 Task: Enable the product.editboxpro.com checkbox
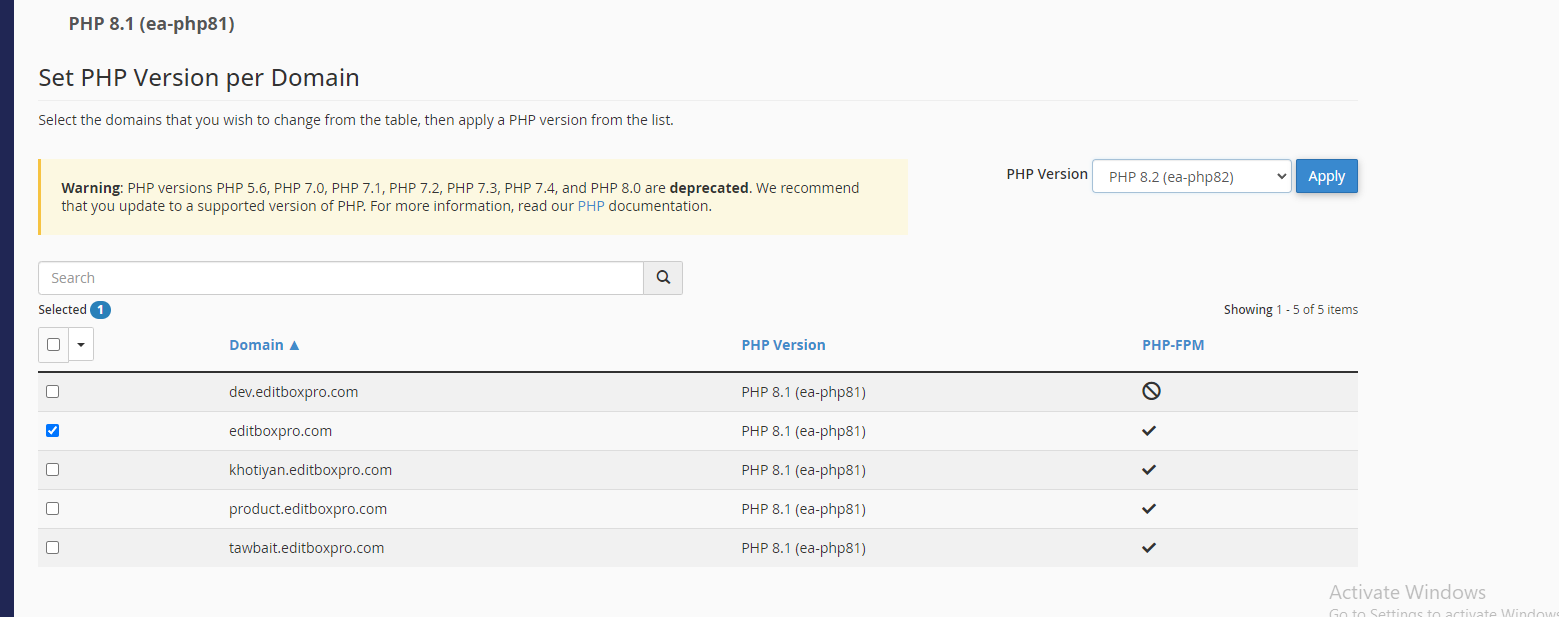(x=53, y=509)
